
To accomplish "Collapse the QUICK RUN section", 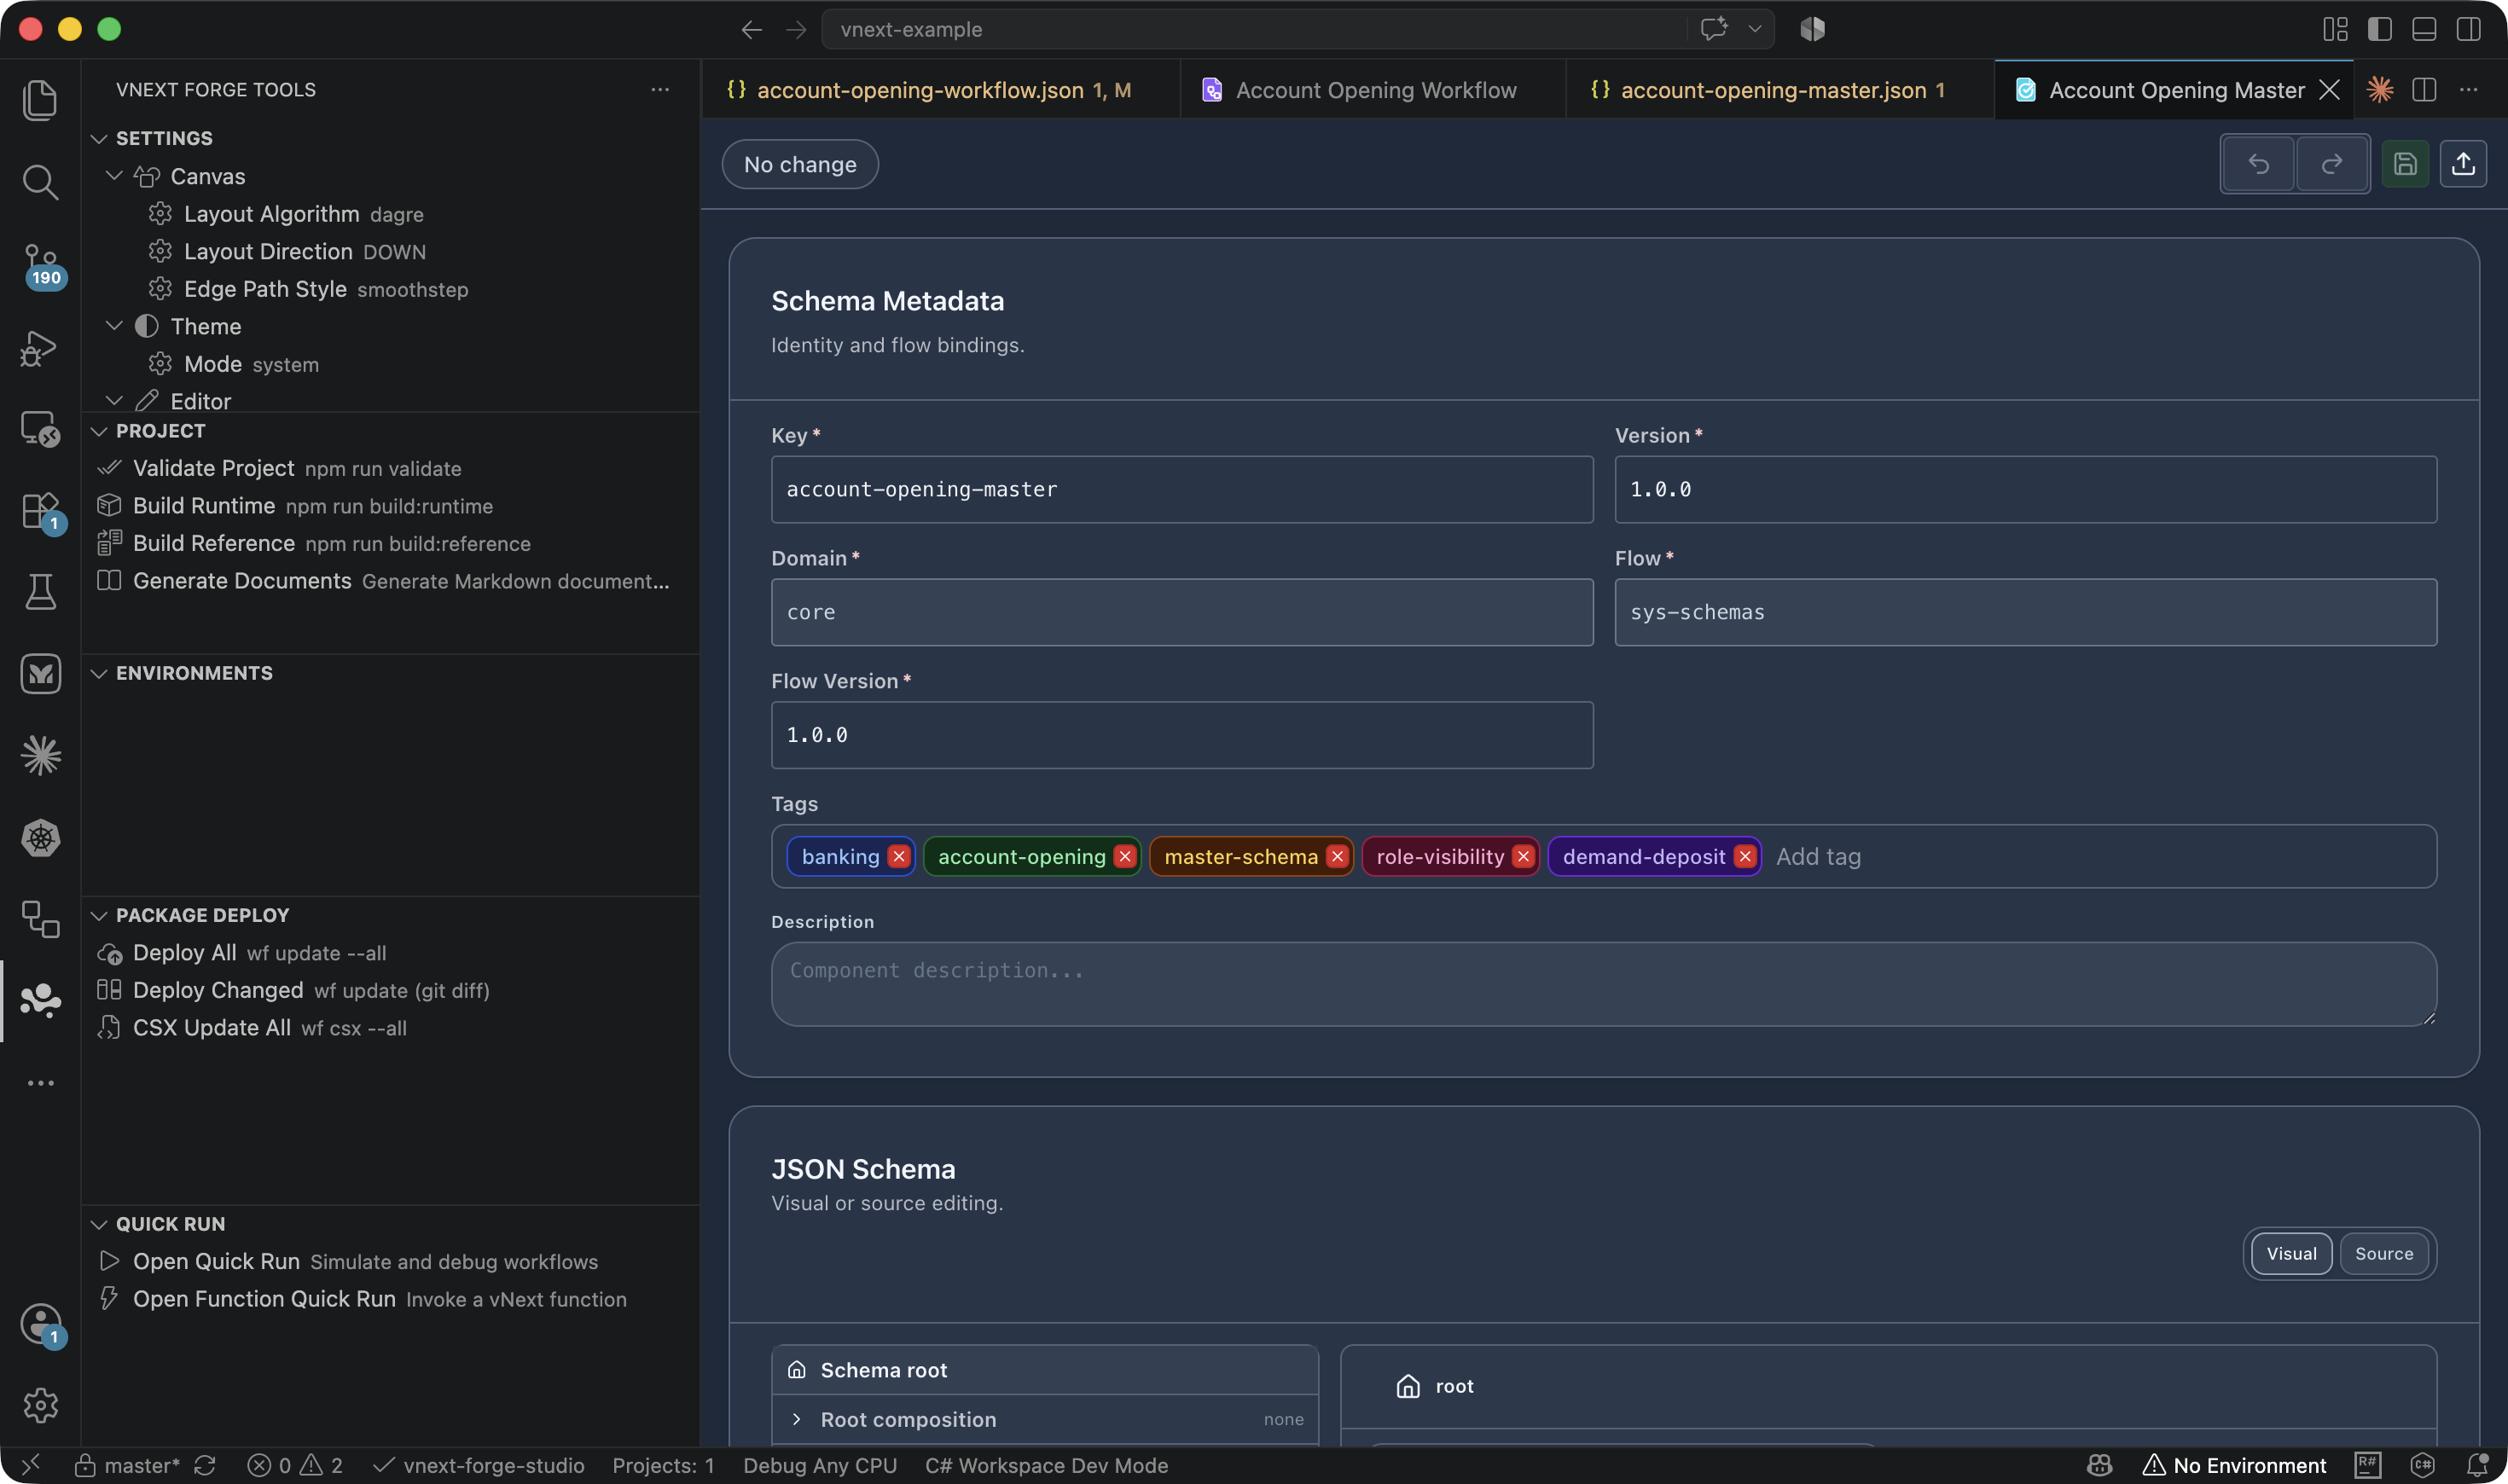I will (99, 1224).
